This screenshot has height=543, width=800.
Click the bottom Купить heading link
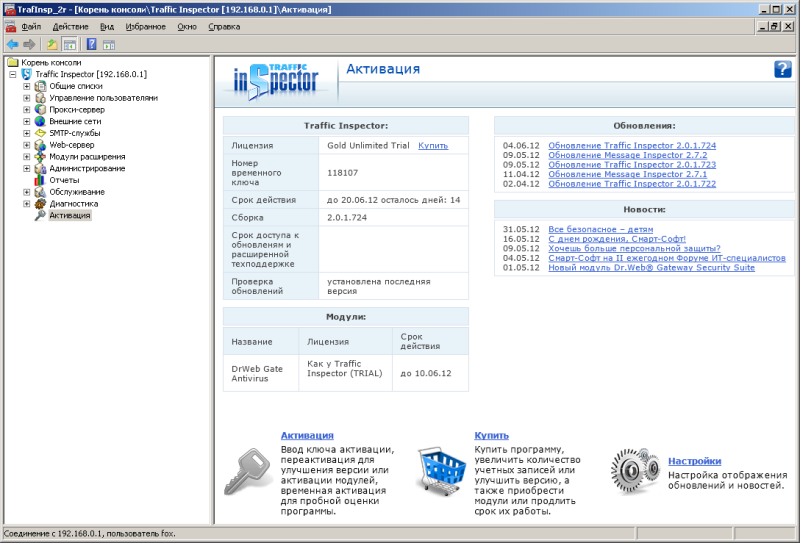pos(491,435)
